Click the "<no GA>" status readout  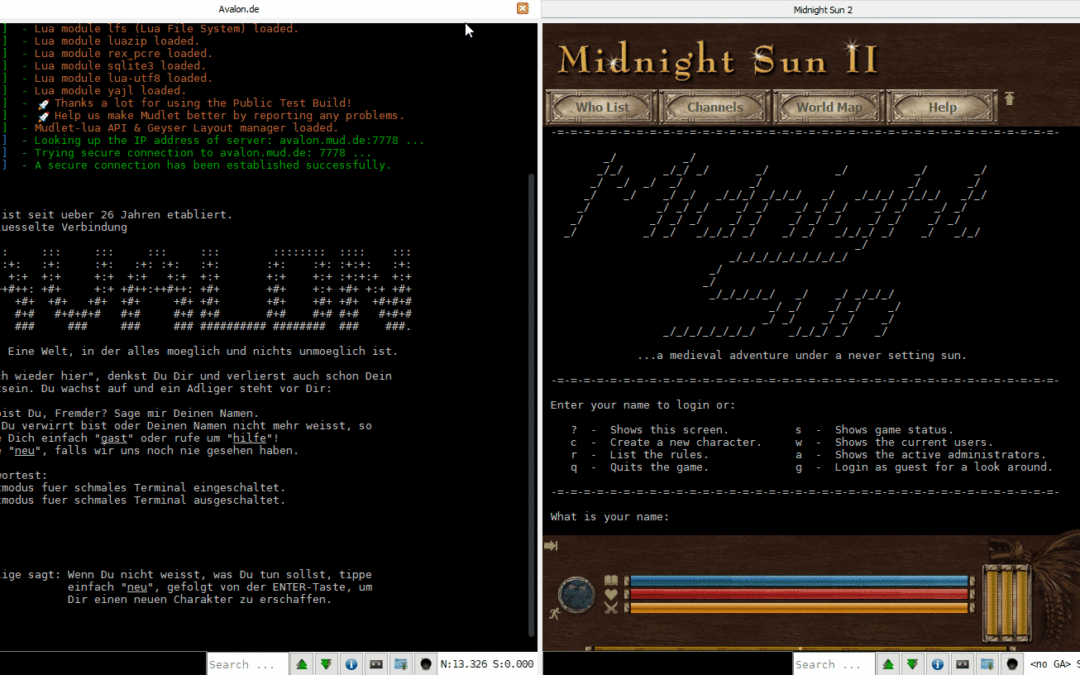(x=1050, y=664)
